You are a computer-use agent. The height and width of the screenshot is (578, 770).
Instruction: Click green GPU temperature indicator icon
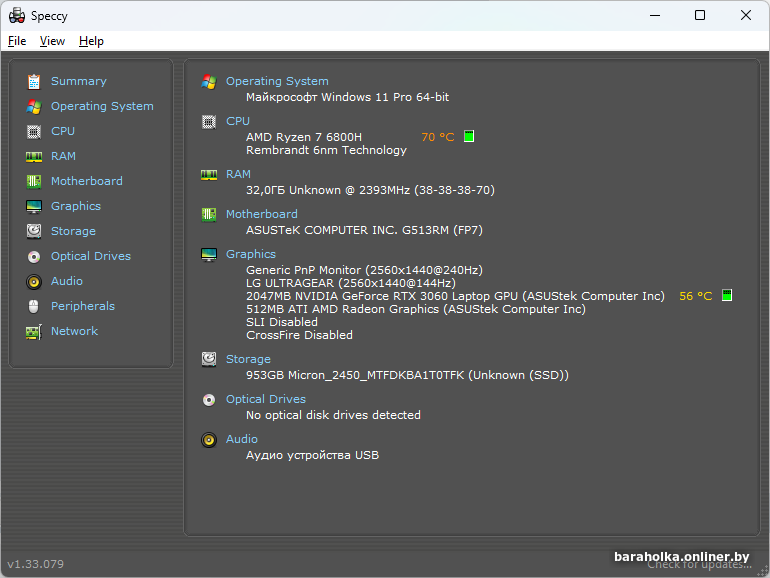point(727,295)
